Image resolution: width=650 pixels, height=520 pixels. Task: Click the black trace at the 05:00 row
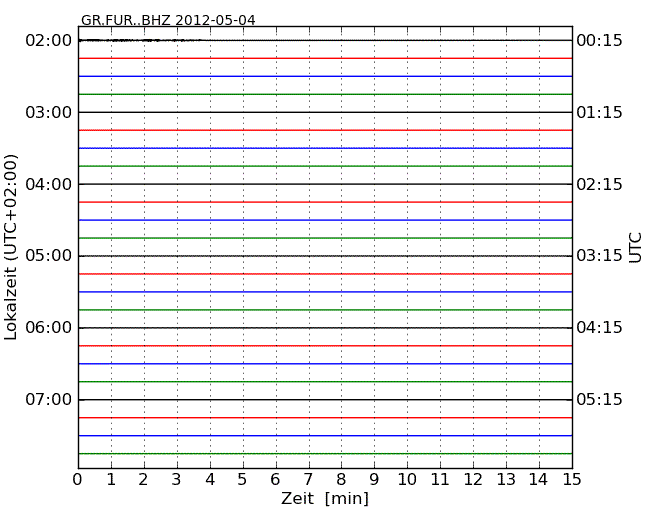point(325,256)
